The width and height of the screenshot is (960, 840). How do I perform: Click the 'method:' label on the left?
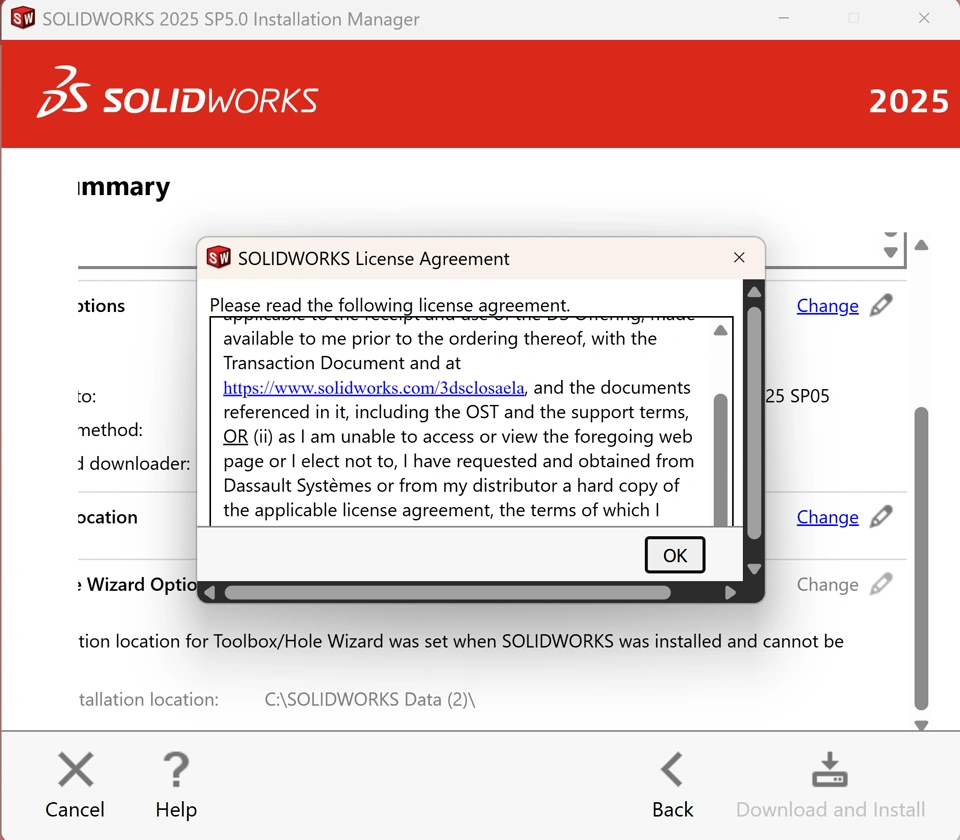(111, 430)
